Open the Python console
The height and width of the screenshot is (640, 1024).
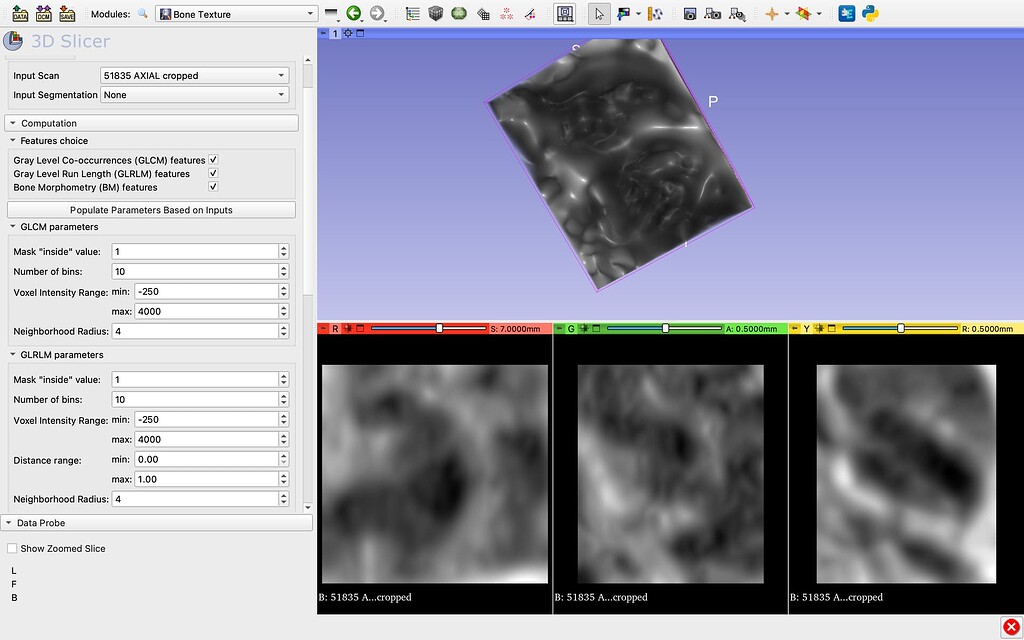click(869, 13)
